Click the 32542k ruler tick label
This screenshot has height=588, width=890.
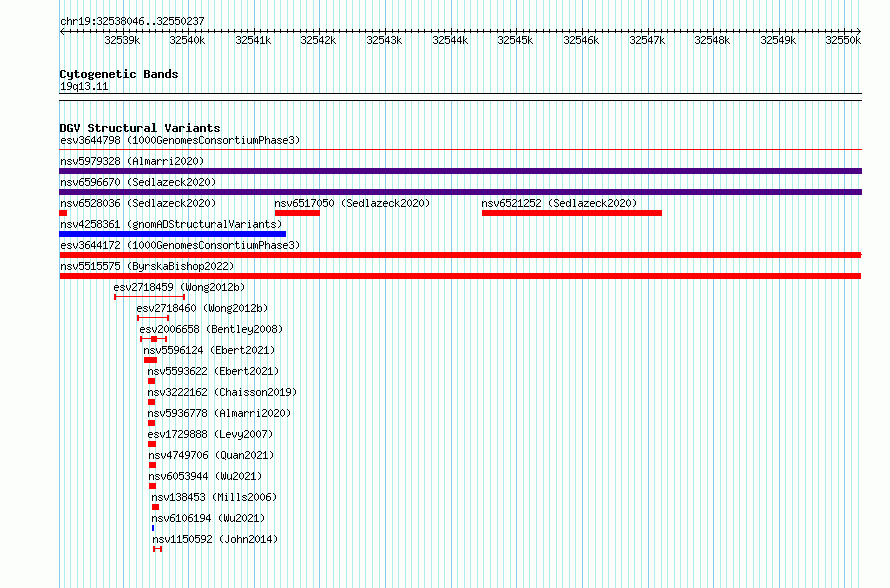click(x=318, y=40)
